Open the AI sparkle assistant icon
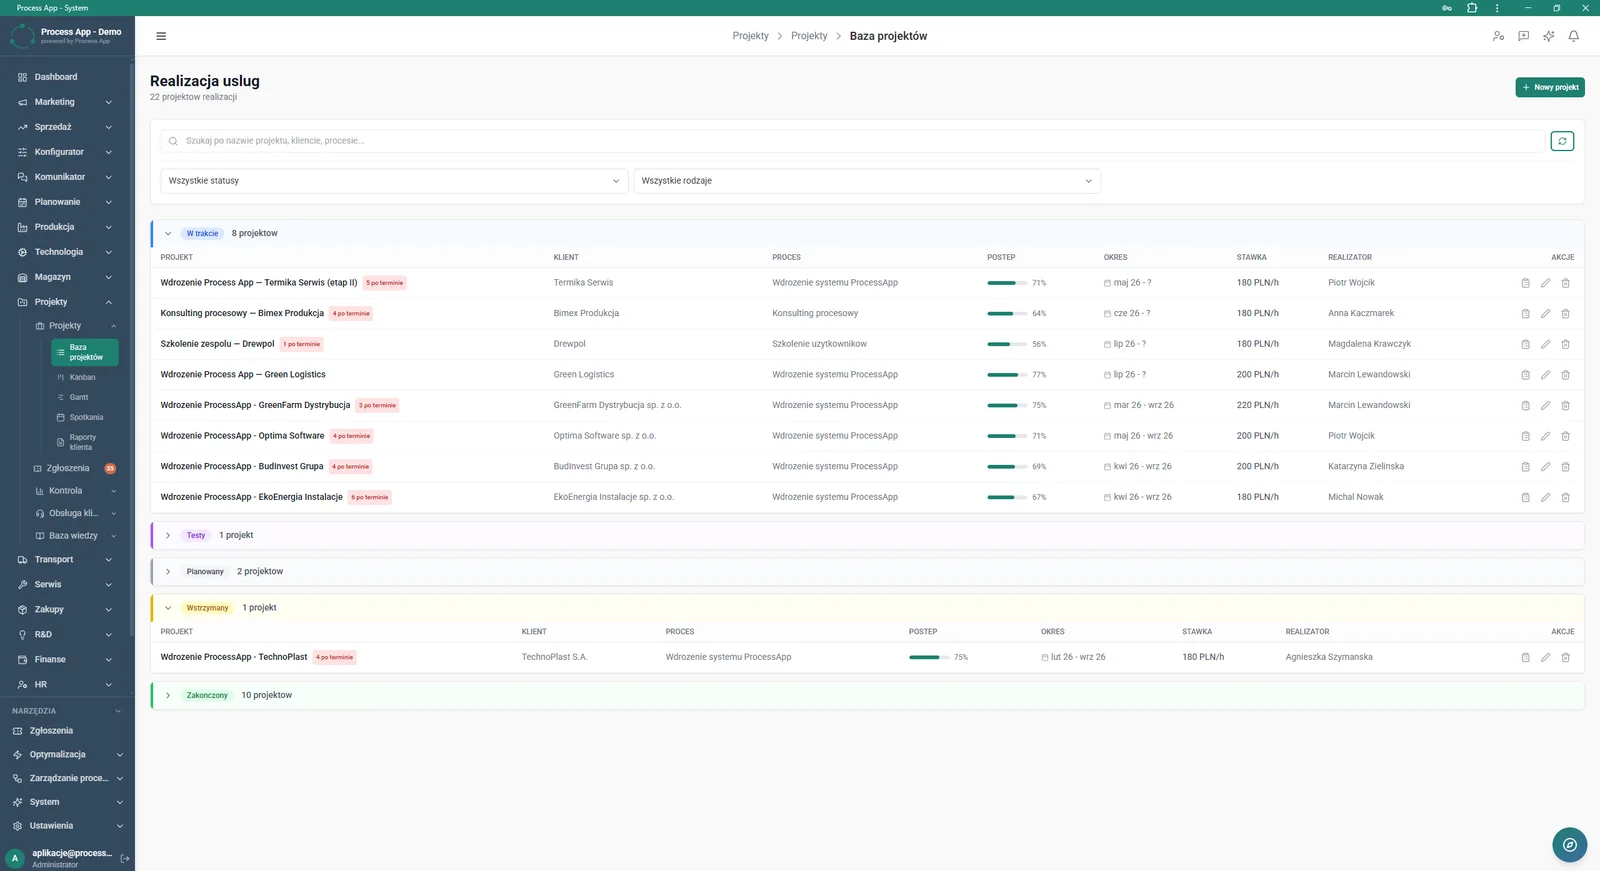 [x=1548, y=36]
